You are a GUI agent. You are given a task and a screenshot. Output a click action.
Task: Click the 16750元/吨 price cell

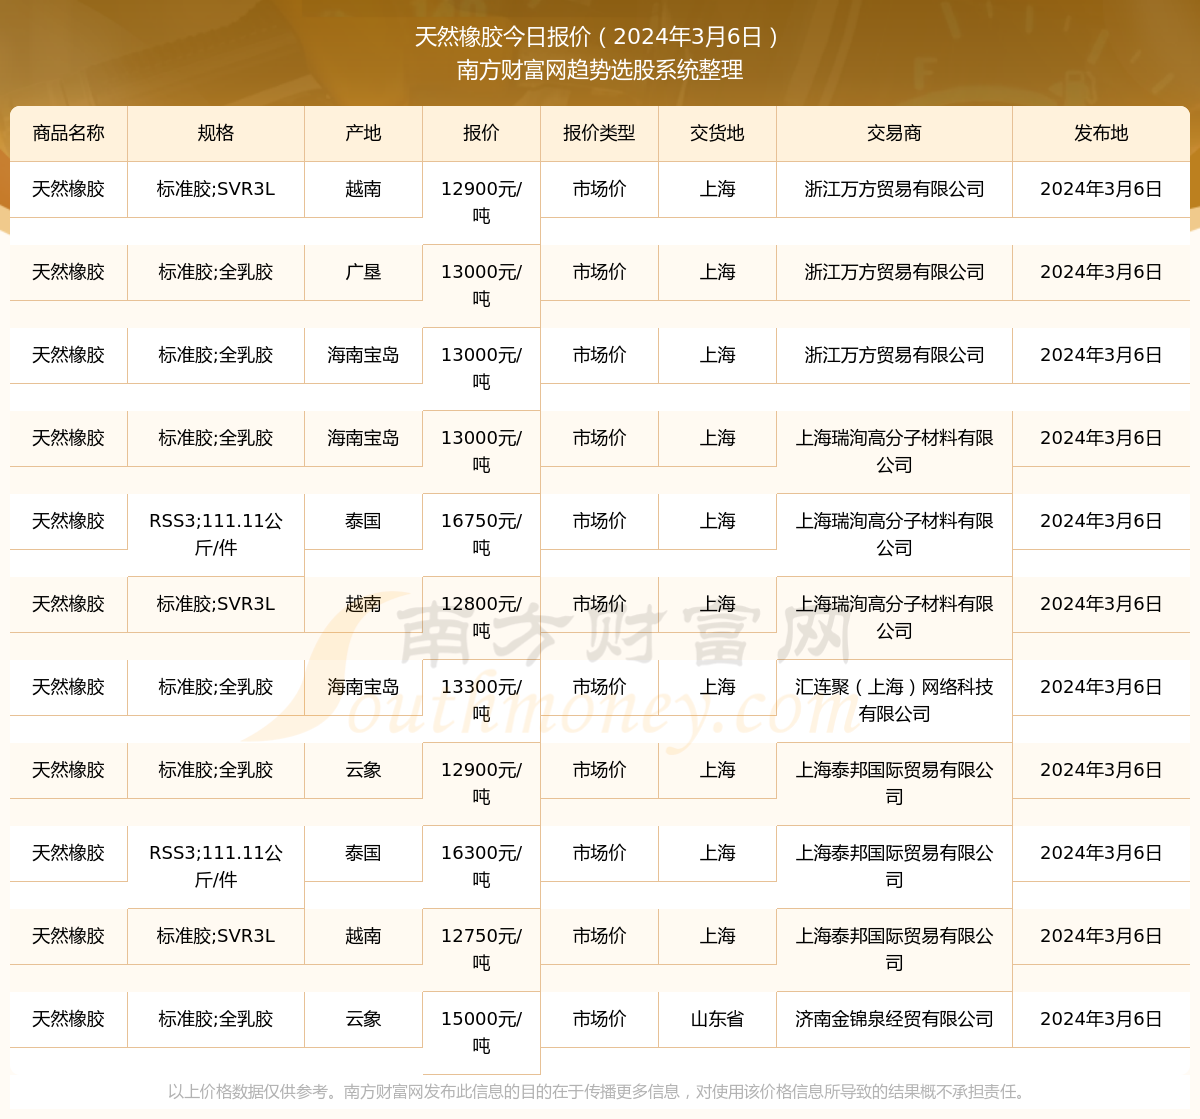pyautogui.click(x=481, y=534)
